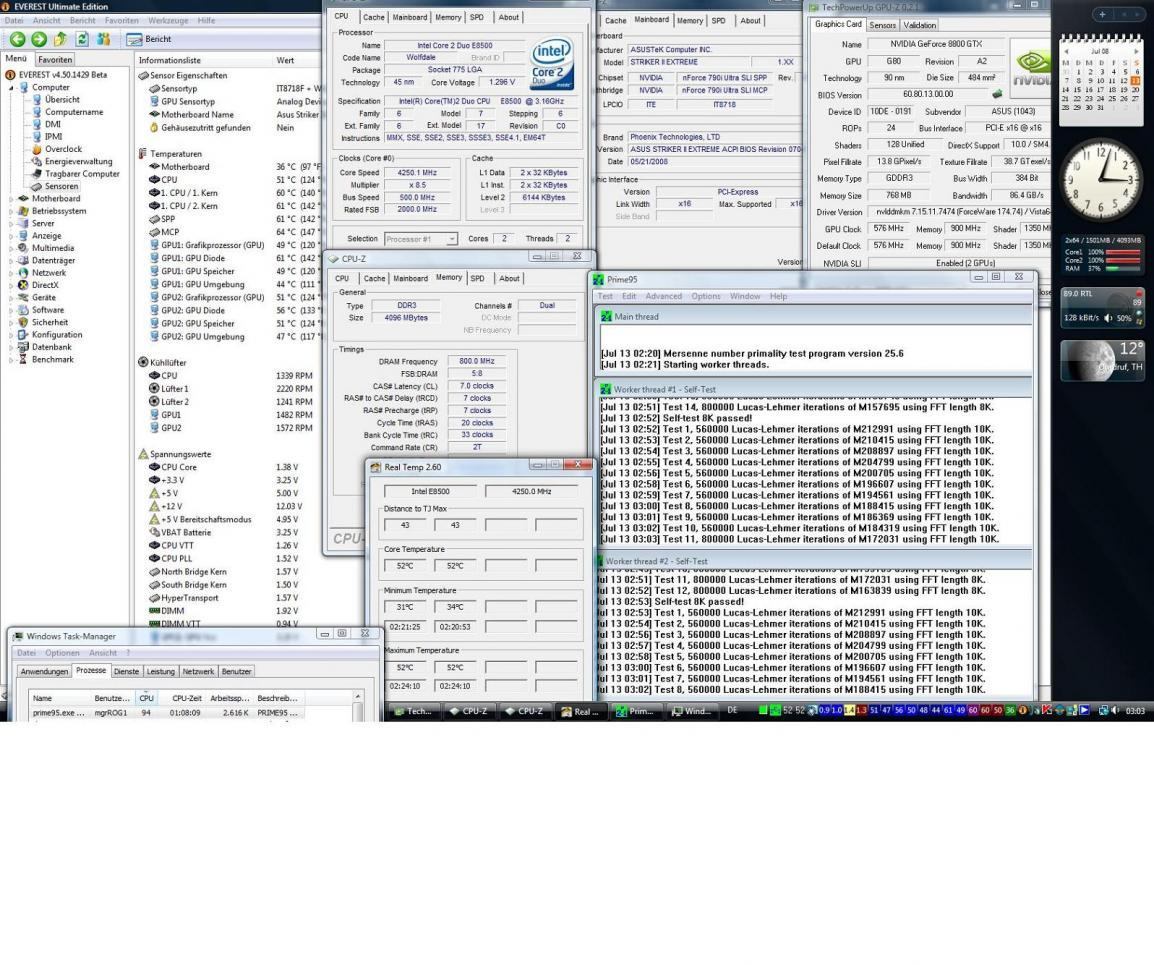Open the Processor #1 selection dropdown in CPU-Z
Image resolution: width=1154 pixels, height=965 pixels.
420,238
